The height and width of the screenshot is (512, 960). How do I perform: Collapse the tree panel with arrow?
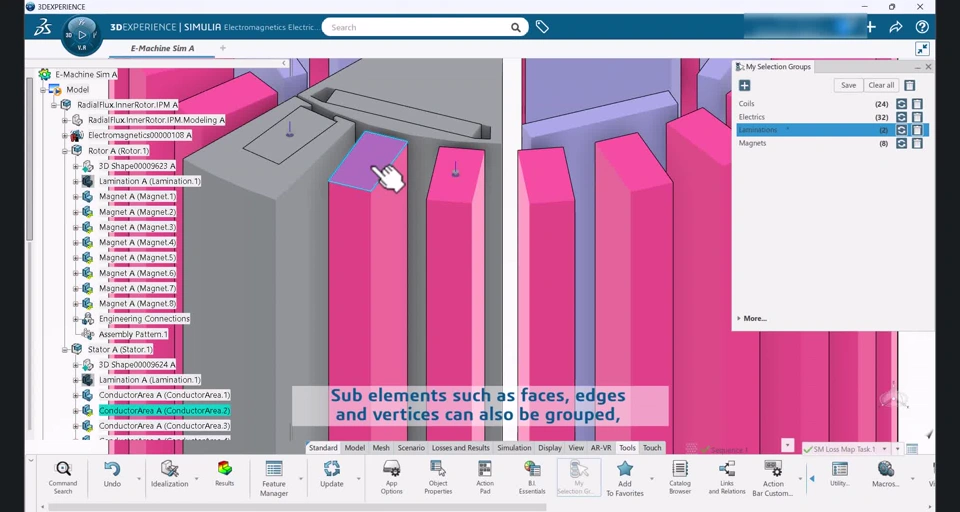pos(283,63)
